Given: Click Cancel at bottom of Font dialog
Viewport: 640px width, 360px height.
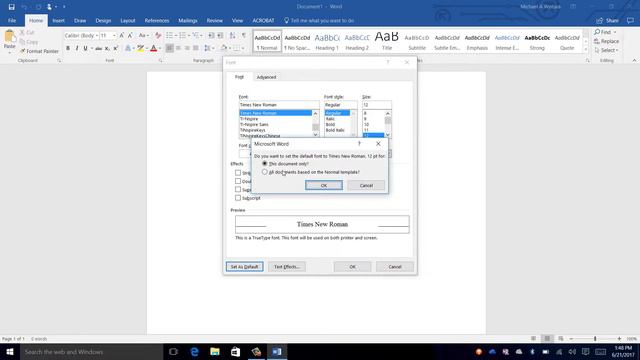Looking at the screenshot, I should (x=395, y=267).
